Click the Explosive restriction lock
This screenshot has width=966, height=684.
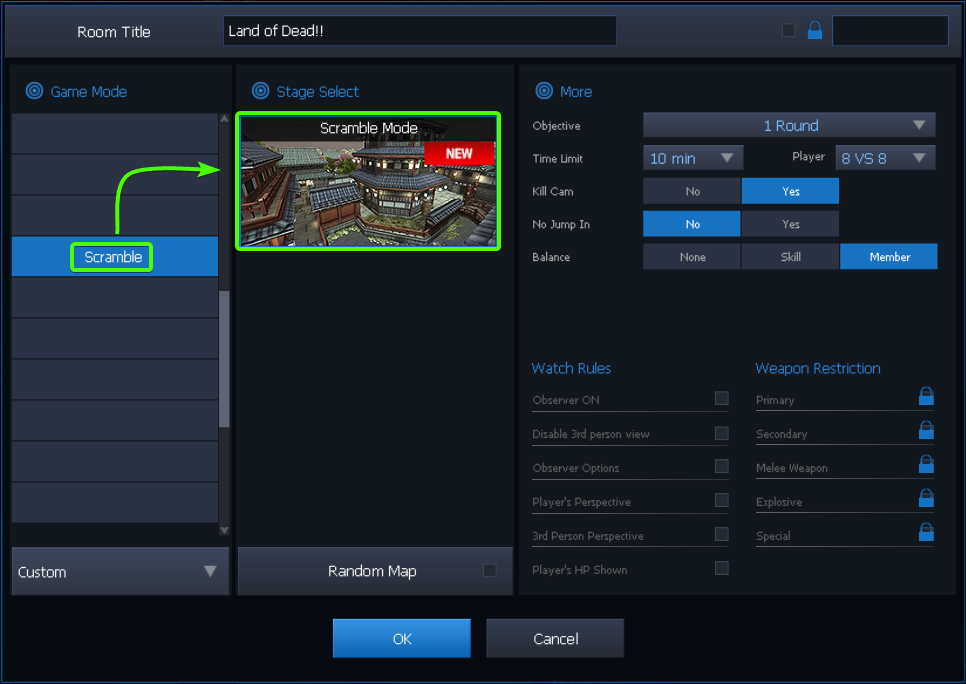pos(926,497)
